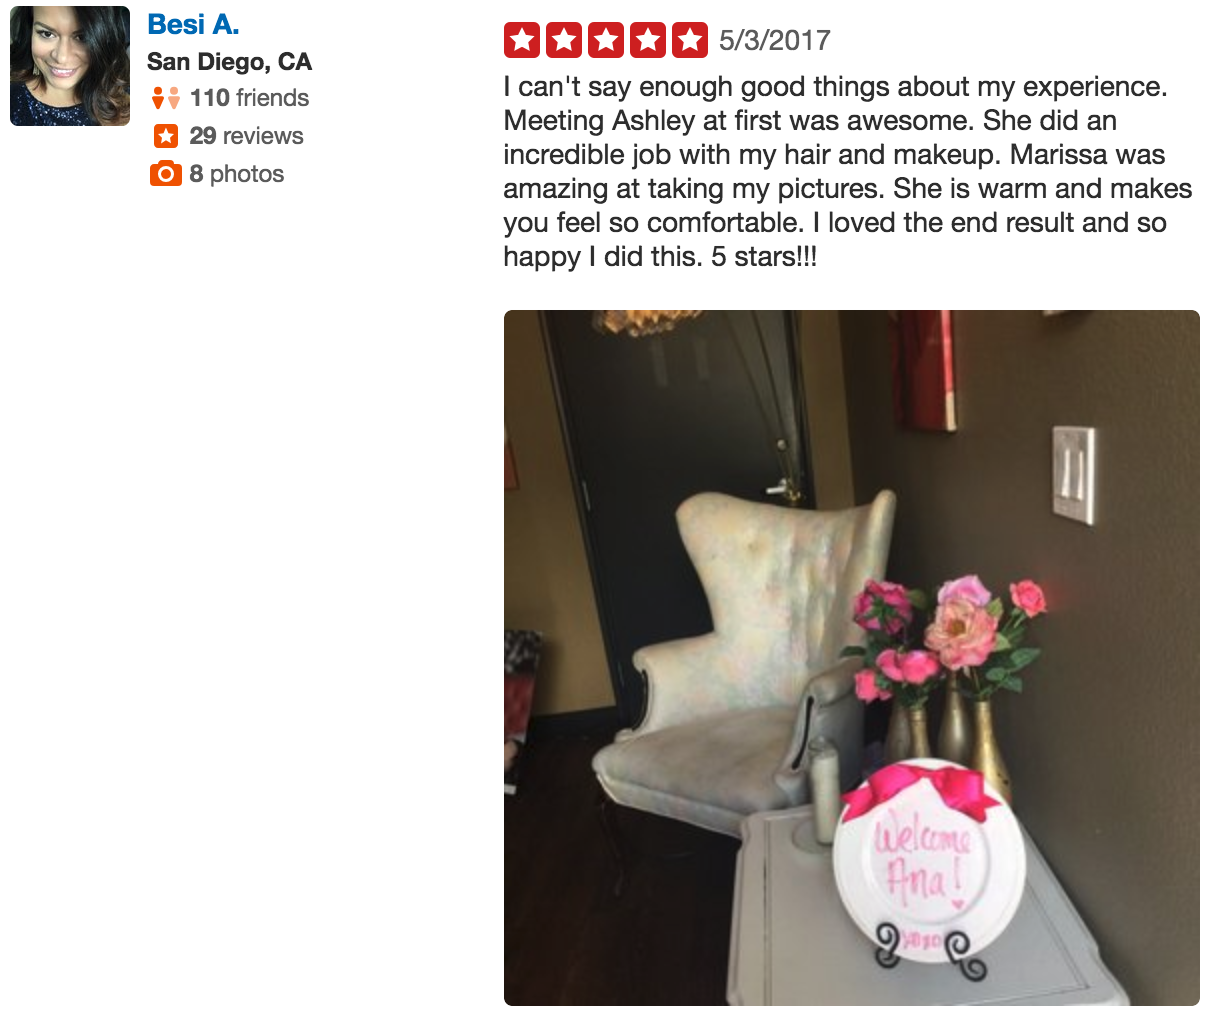The width and height of the screenshot is (1212, 1025).
Task: Click the 5/3/2017 review date
Action: point(775,41)
